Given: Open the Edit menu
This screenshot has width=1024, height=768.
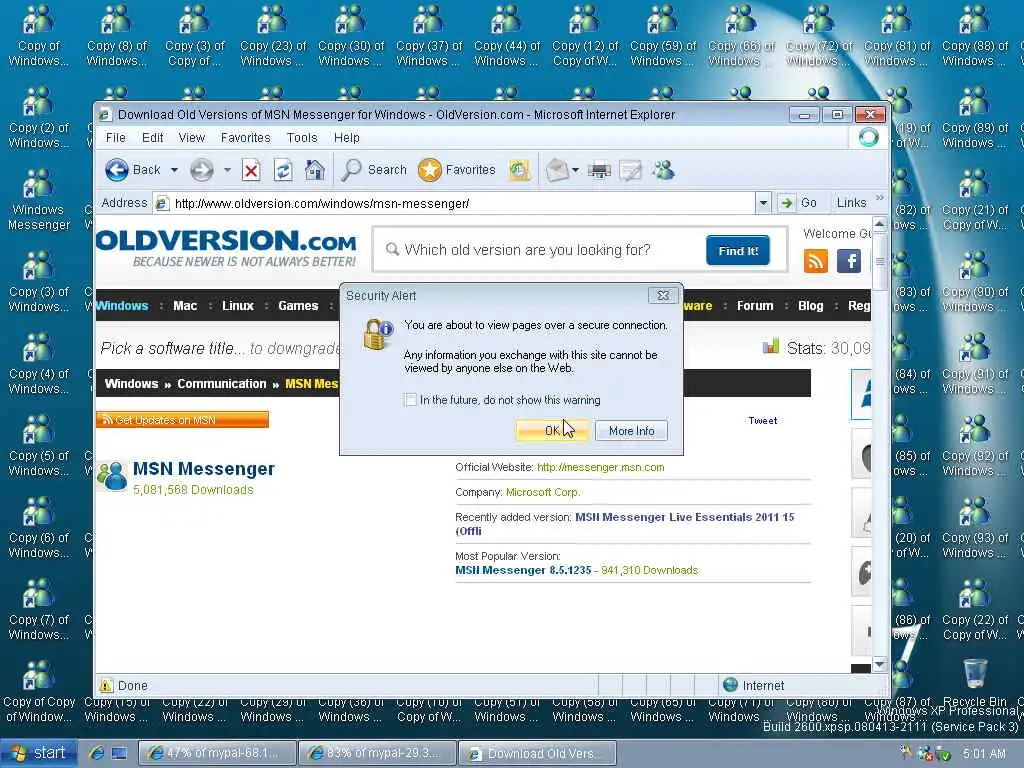Looking at the screenshot, I should tap(153, 138).
